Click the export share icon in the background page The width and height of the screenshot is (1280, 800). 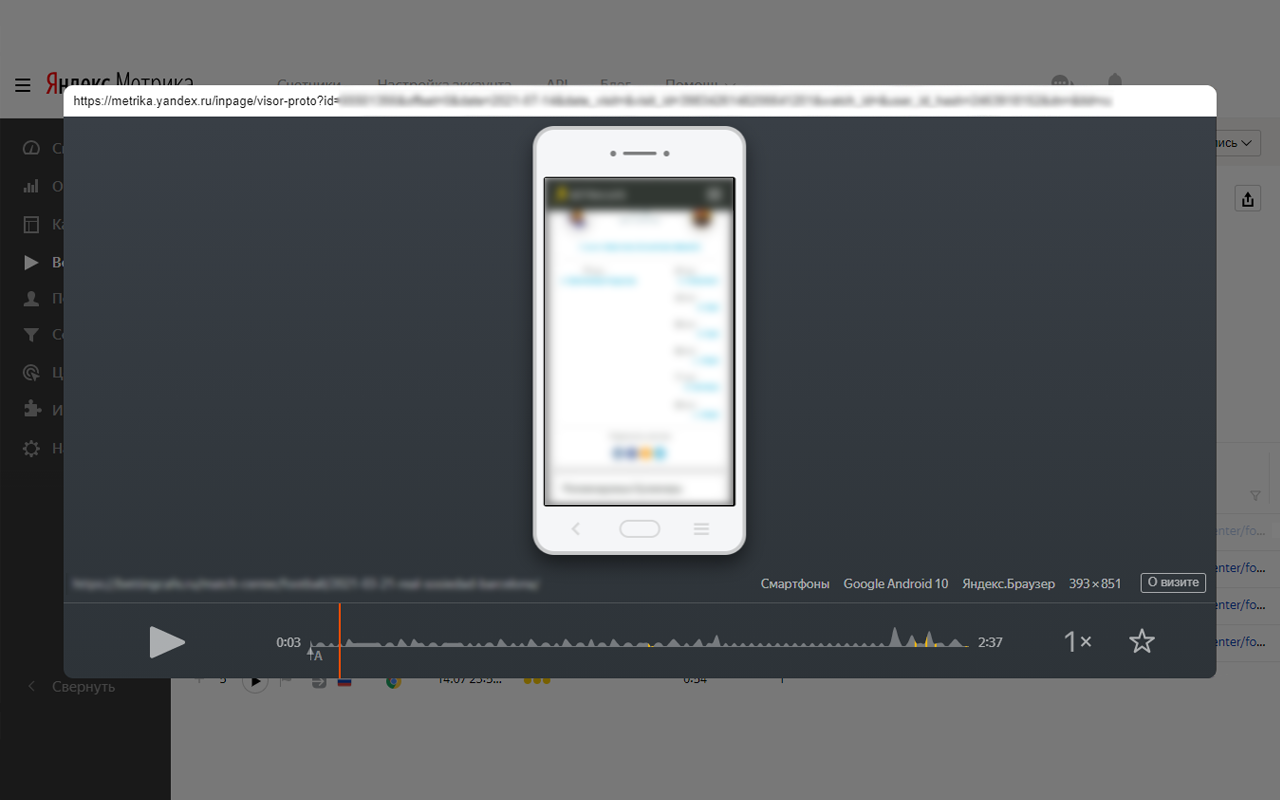point(1247,199)
